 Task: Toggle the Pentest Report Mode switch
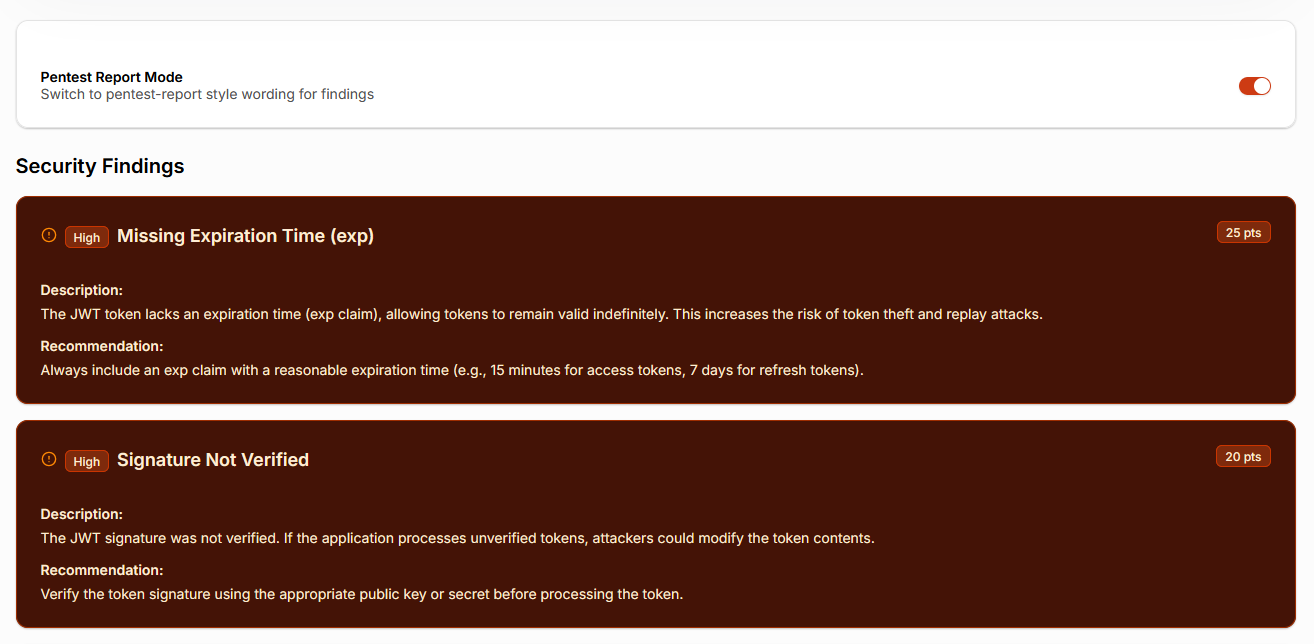click(x=1254, y=86)
